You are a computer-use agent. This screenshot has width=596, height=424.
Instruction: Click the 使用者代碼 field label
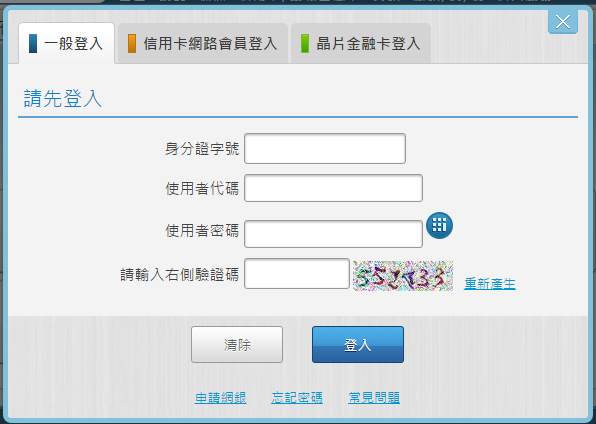[202, 188]
